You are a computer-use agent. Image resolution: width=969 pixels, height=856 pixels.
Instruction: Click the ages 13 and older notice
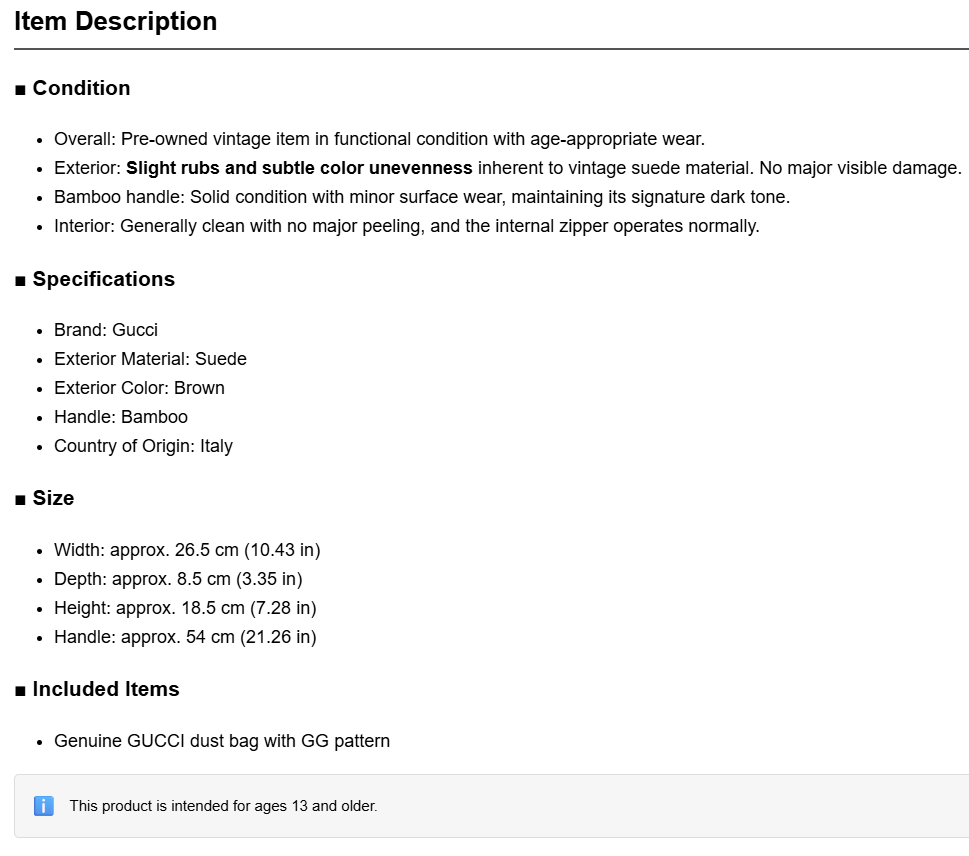[223, 806]
